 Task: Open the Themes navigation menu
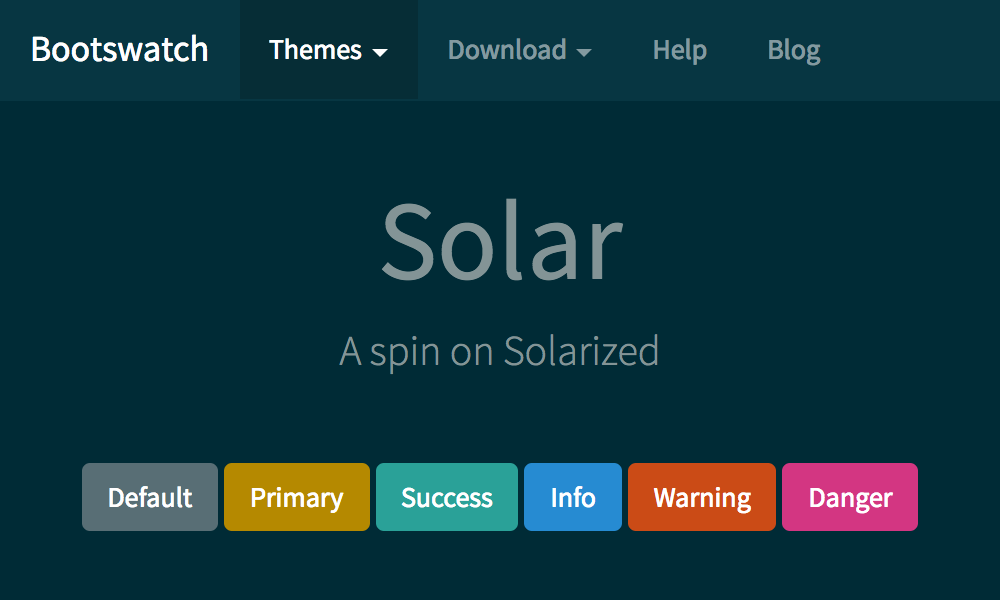click(315, 50)
